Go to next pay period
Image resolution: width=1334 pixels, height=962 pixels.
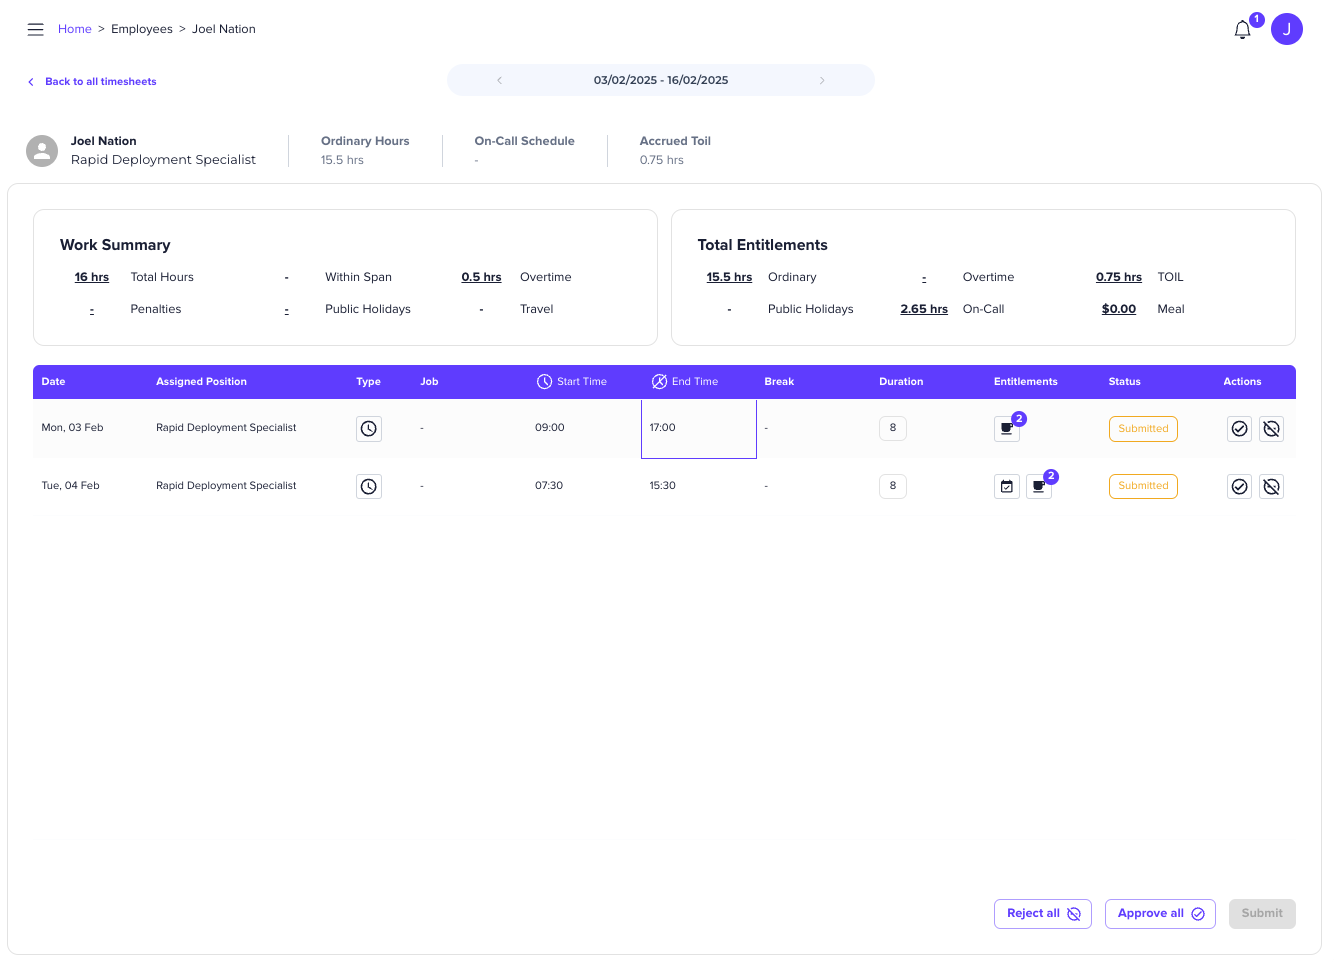pos(822,80)
